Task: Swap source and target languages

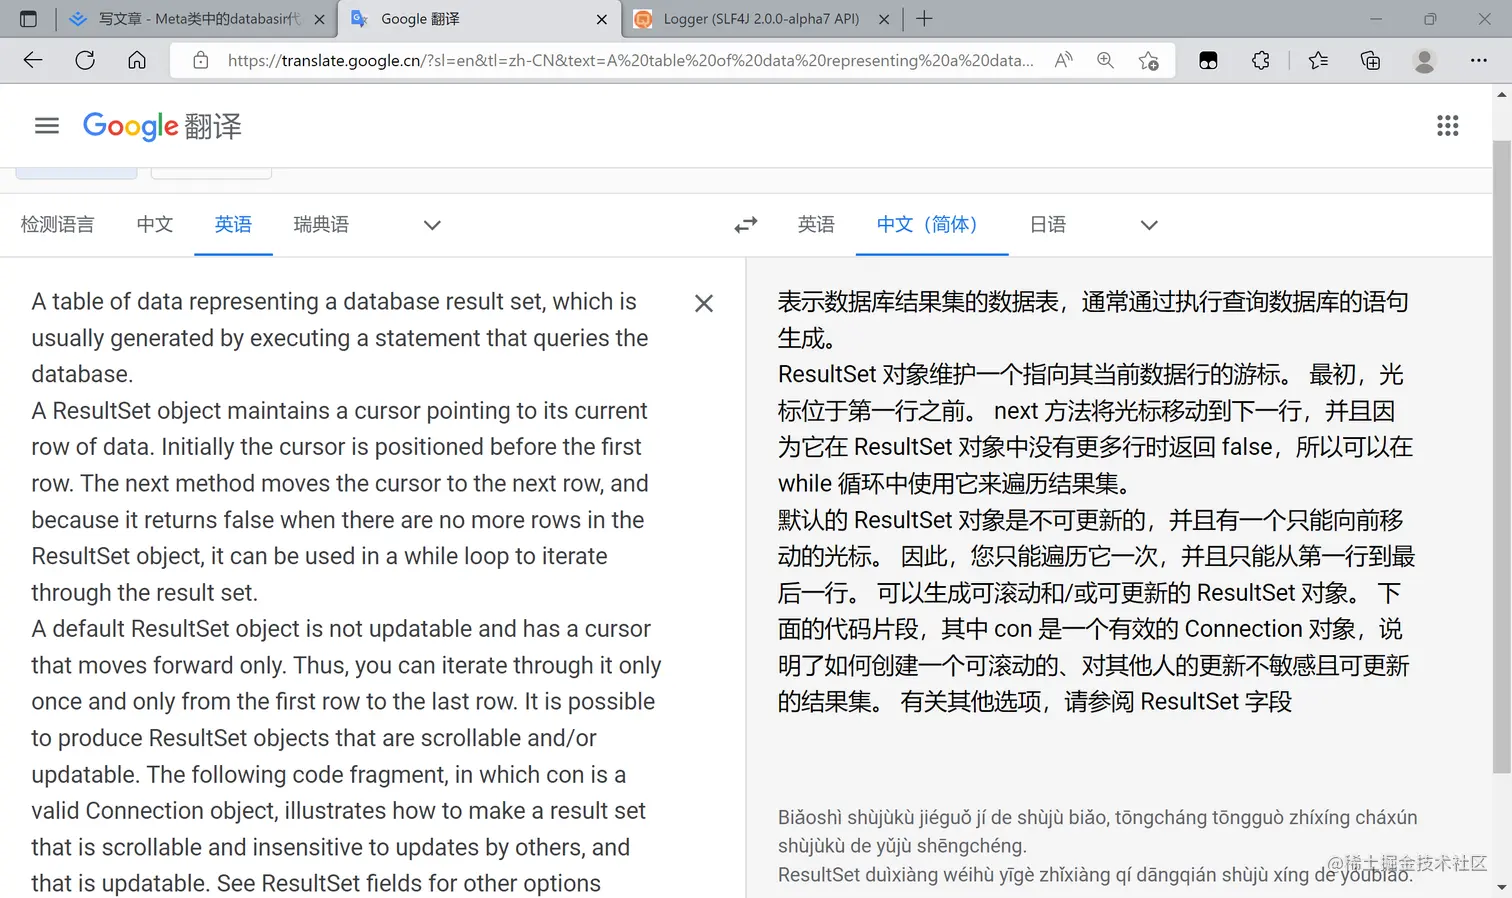Action: click(x=746, y=225)
